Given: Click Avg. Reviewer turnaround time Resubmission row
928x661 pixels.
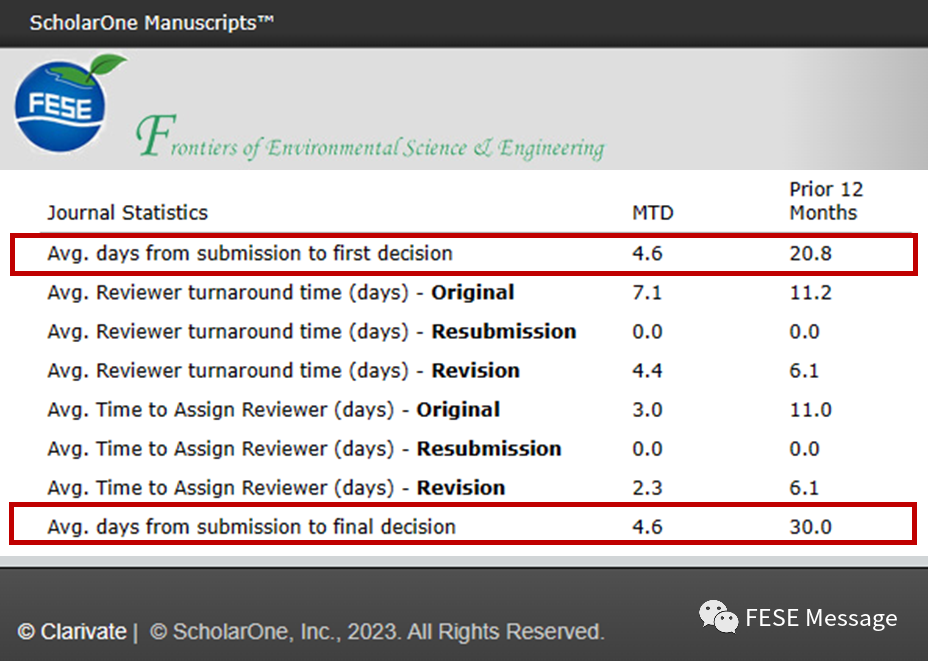Looking at the screenshot, I should [311, 331].
